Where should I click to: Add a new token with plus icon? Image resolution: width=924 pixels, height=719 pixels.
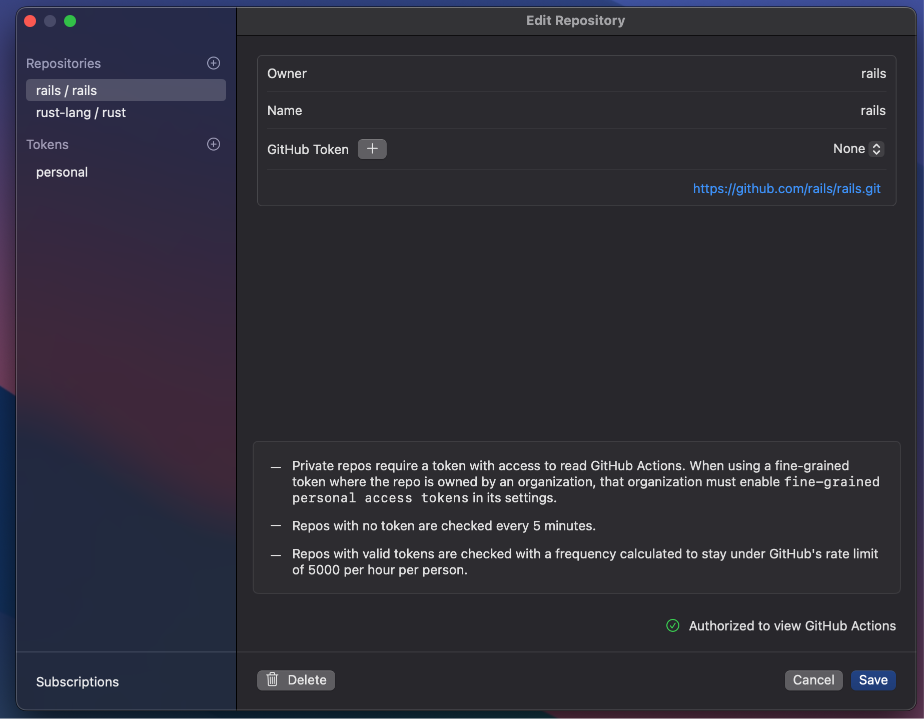click(x=213, y=144)
